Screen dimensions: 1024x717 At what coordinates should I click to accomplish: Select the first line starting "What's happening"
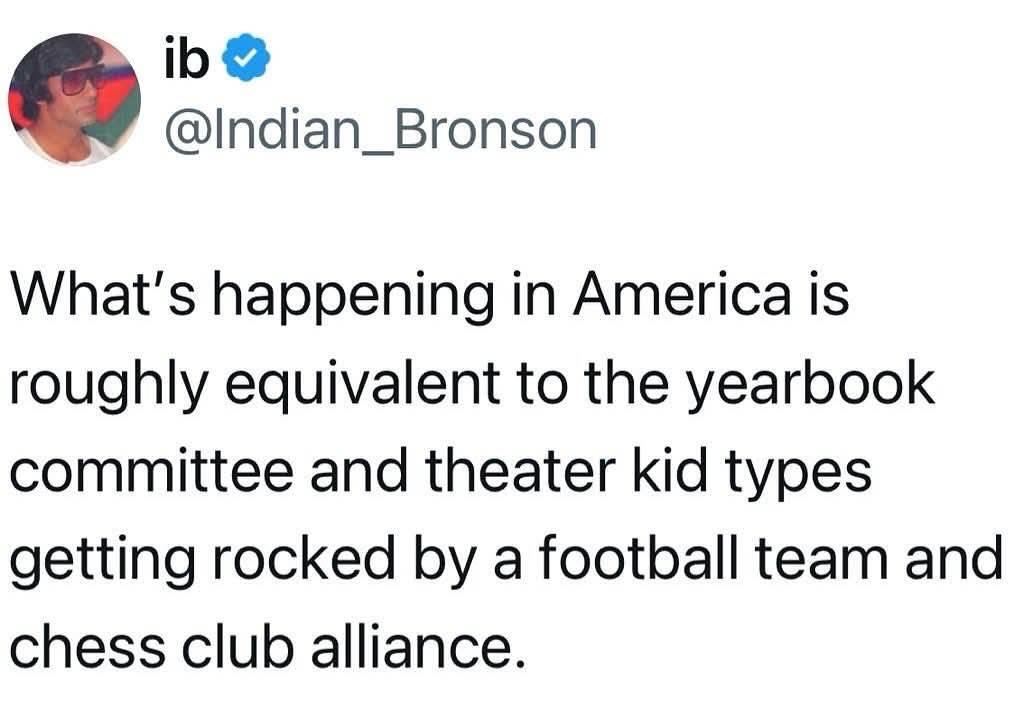tap(428, 300)
